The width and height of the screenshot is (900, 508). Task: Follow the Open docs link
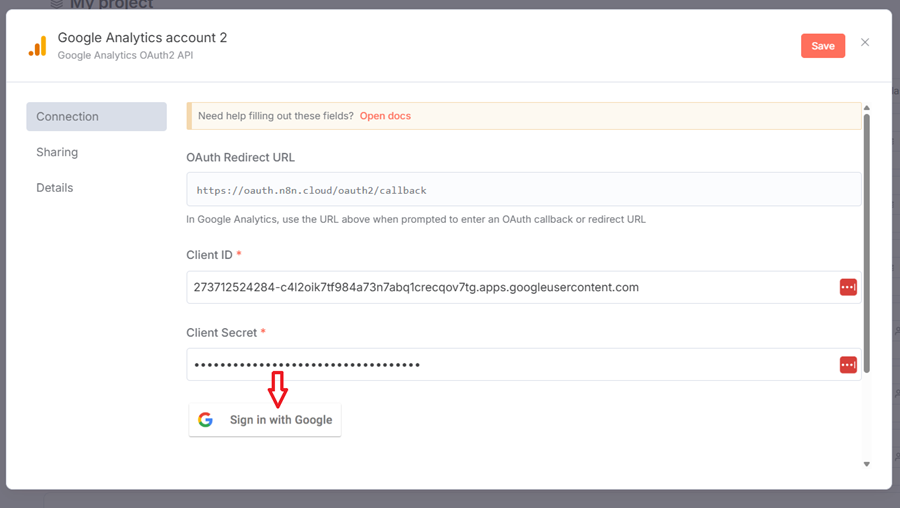coord(385,116)
